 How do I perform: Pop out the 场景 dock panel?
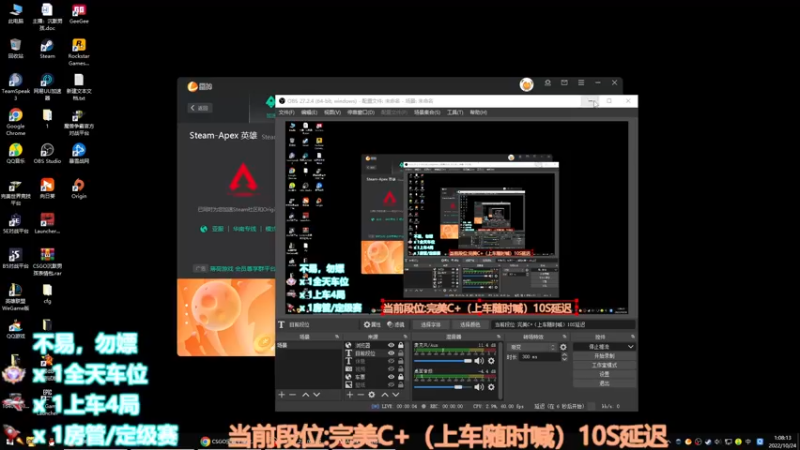337,337
